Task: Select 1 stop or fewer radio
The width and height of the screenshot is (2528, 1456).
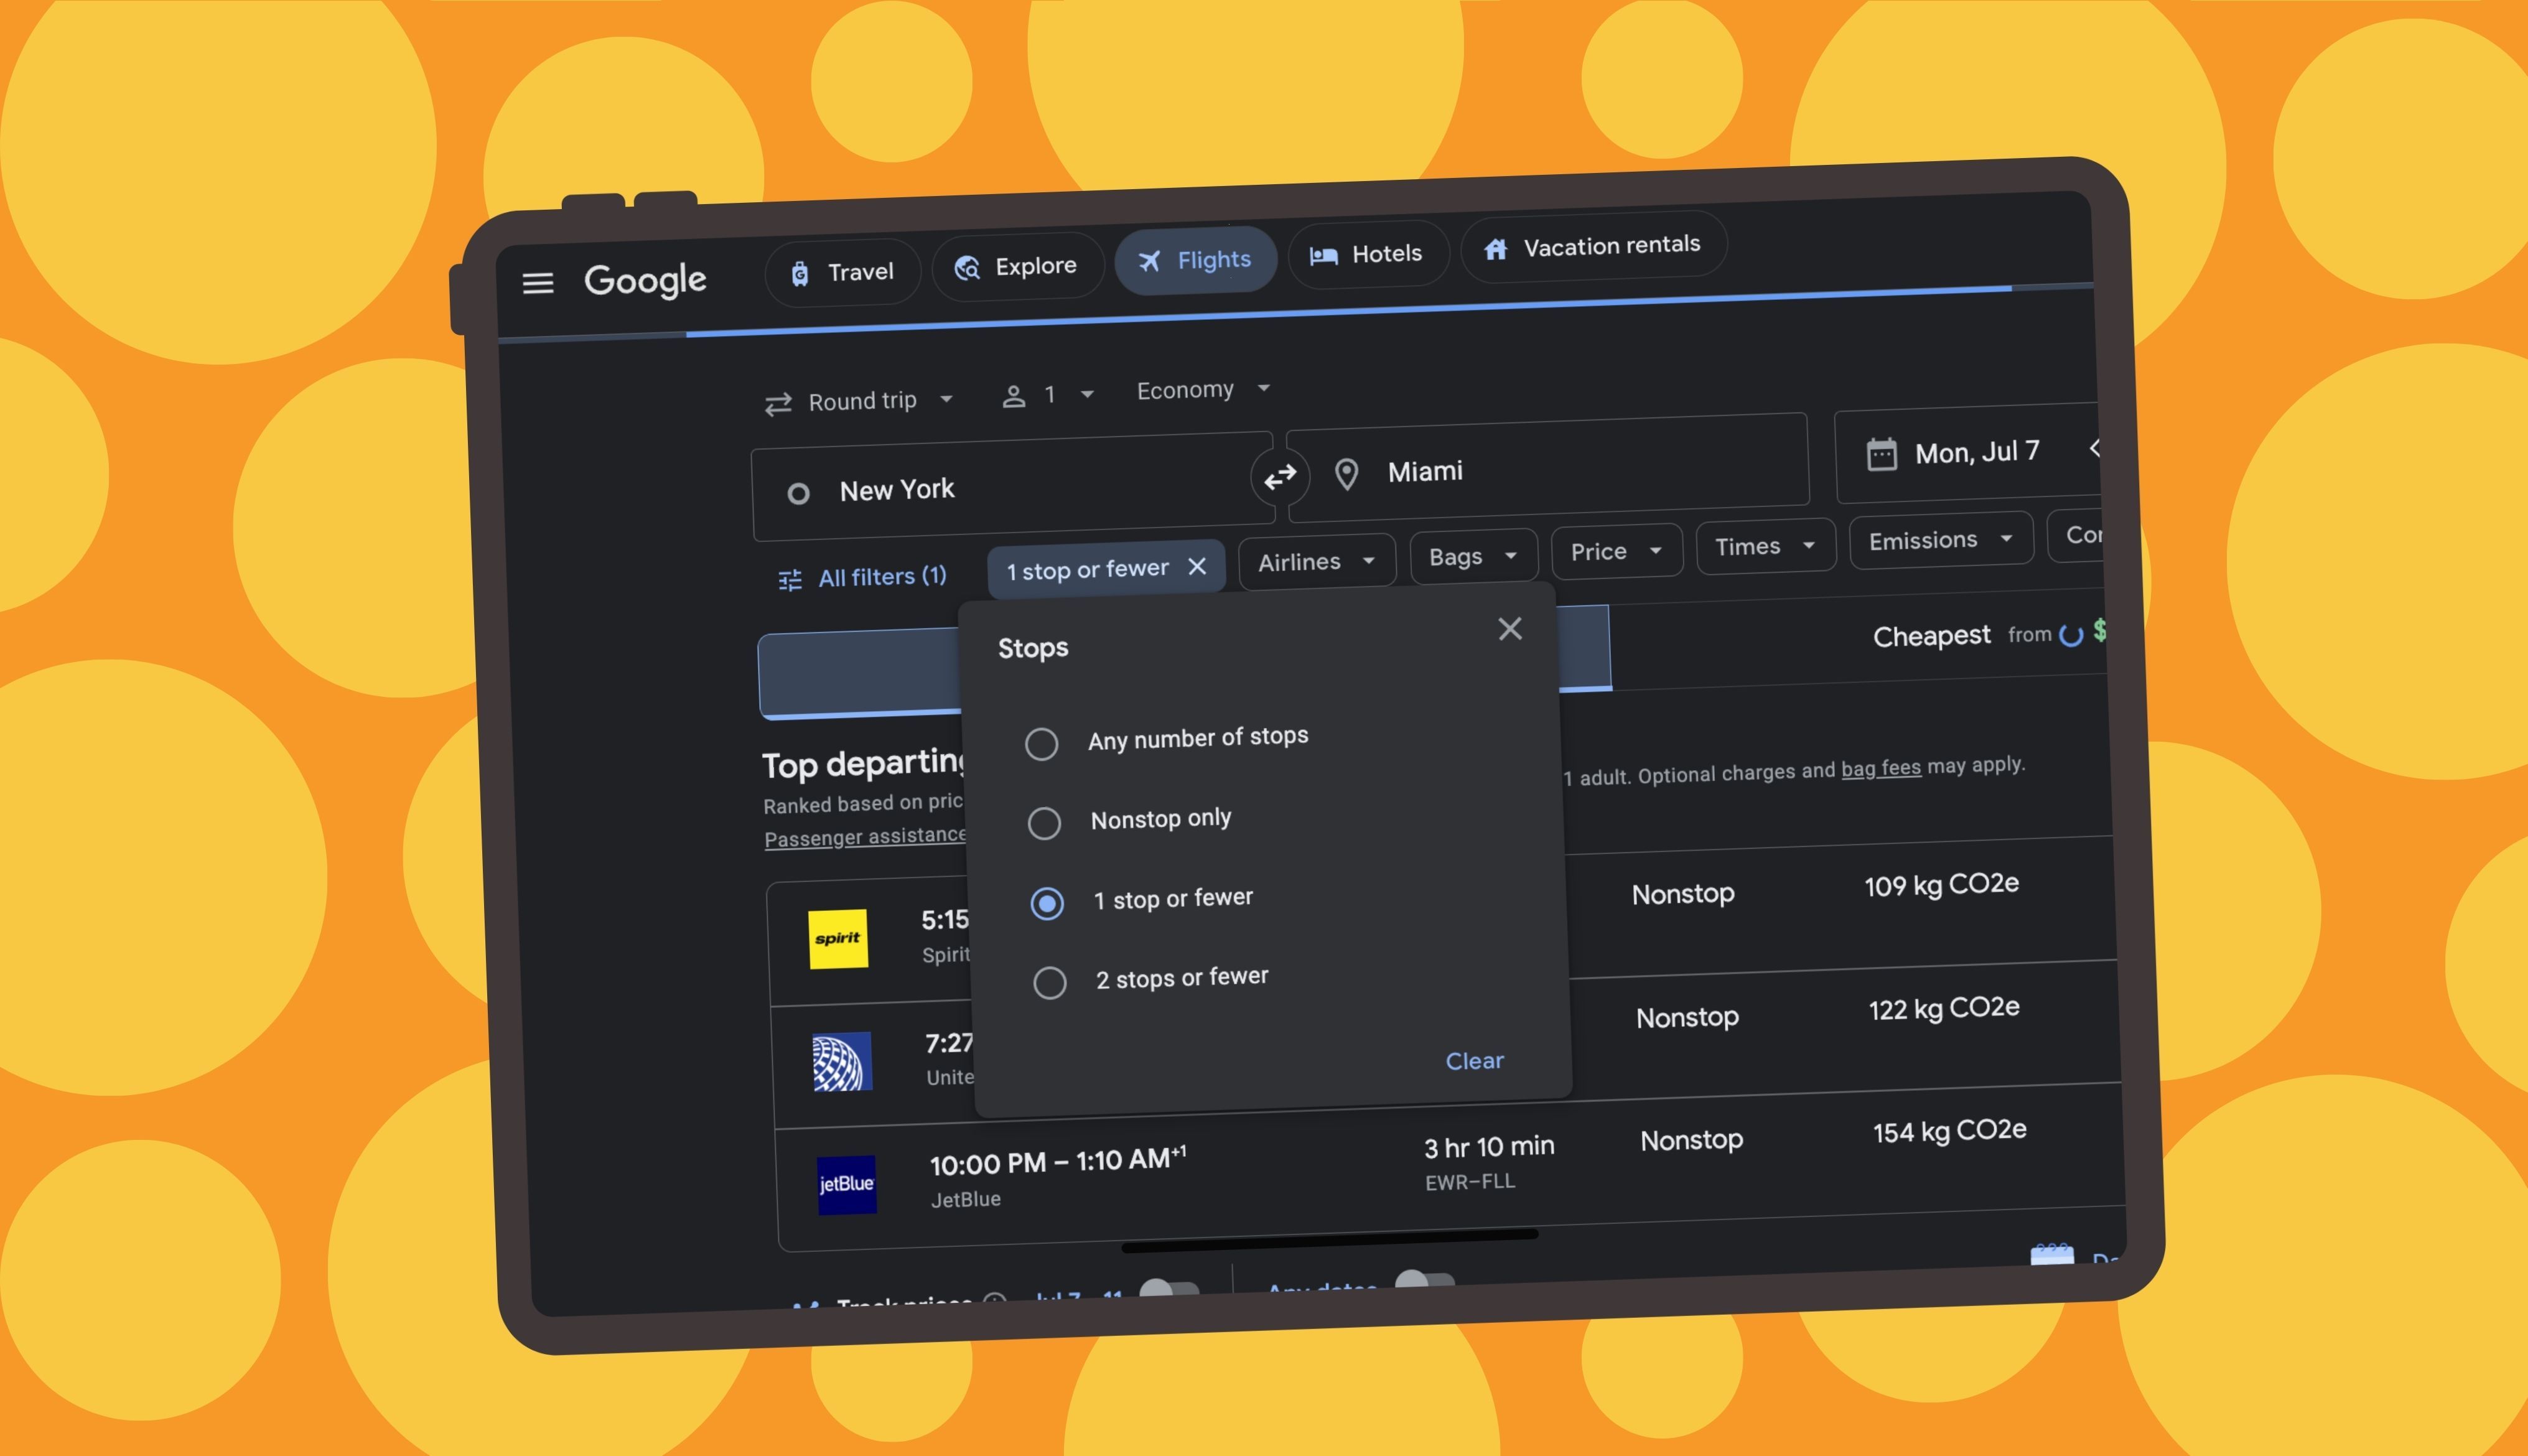Action: pyautogui.click(x=1046, y=904)
